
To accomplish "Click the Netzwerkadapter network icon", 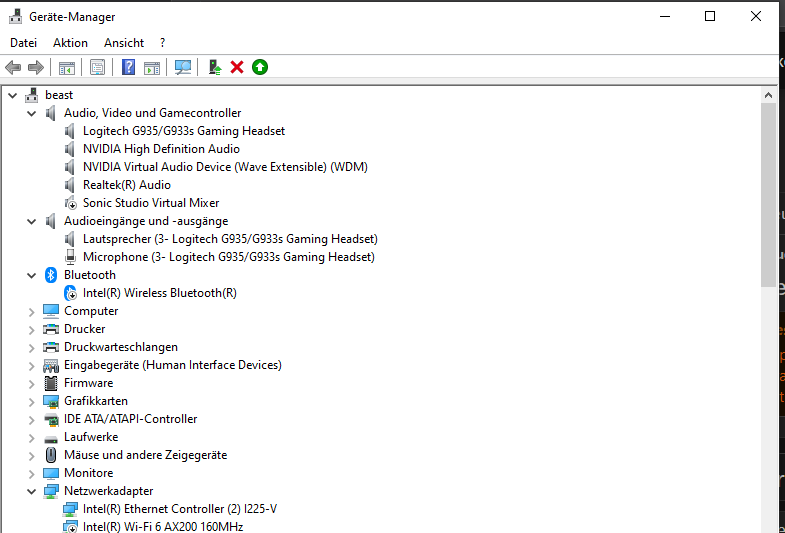I will point(51,491).
